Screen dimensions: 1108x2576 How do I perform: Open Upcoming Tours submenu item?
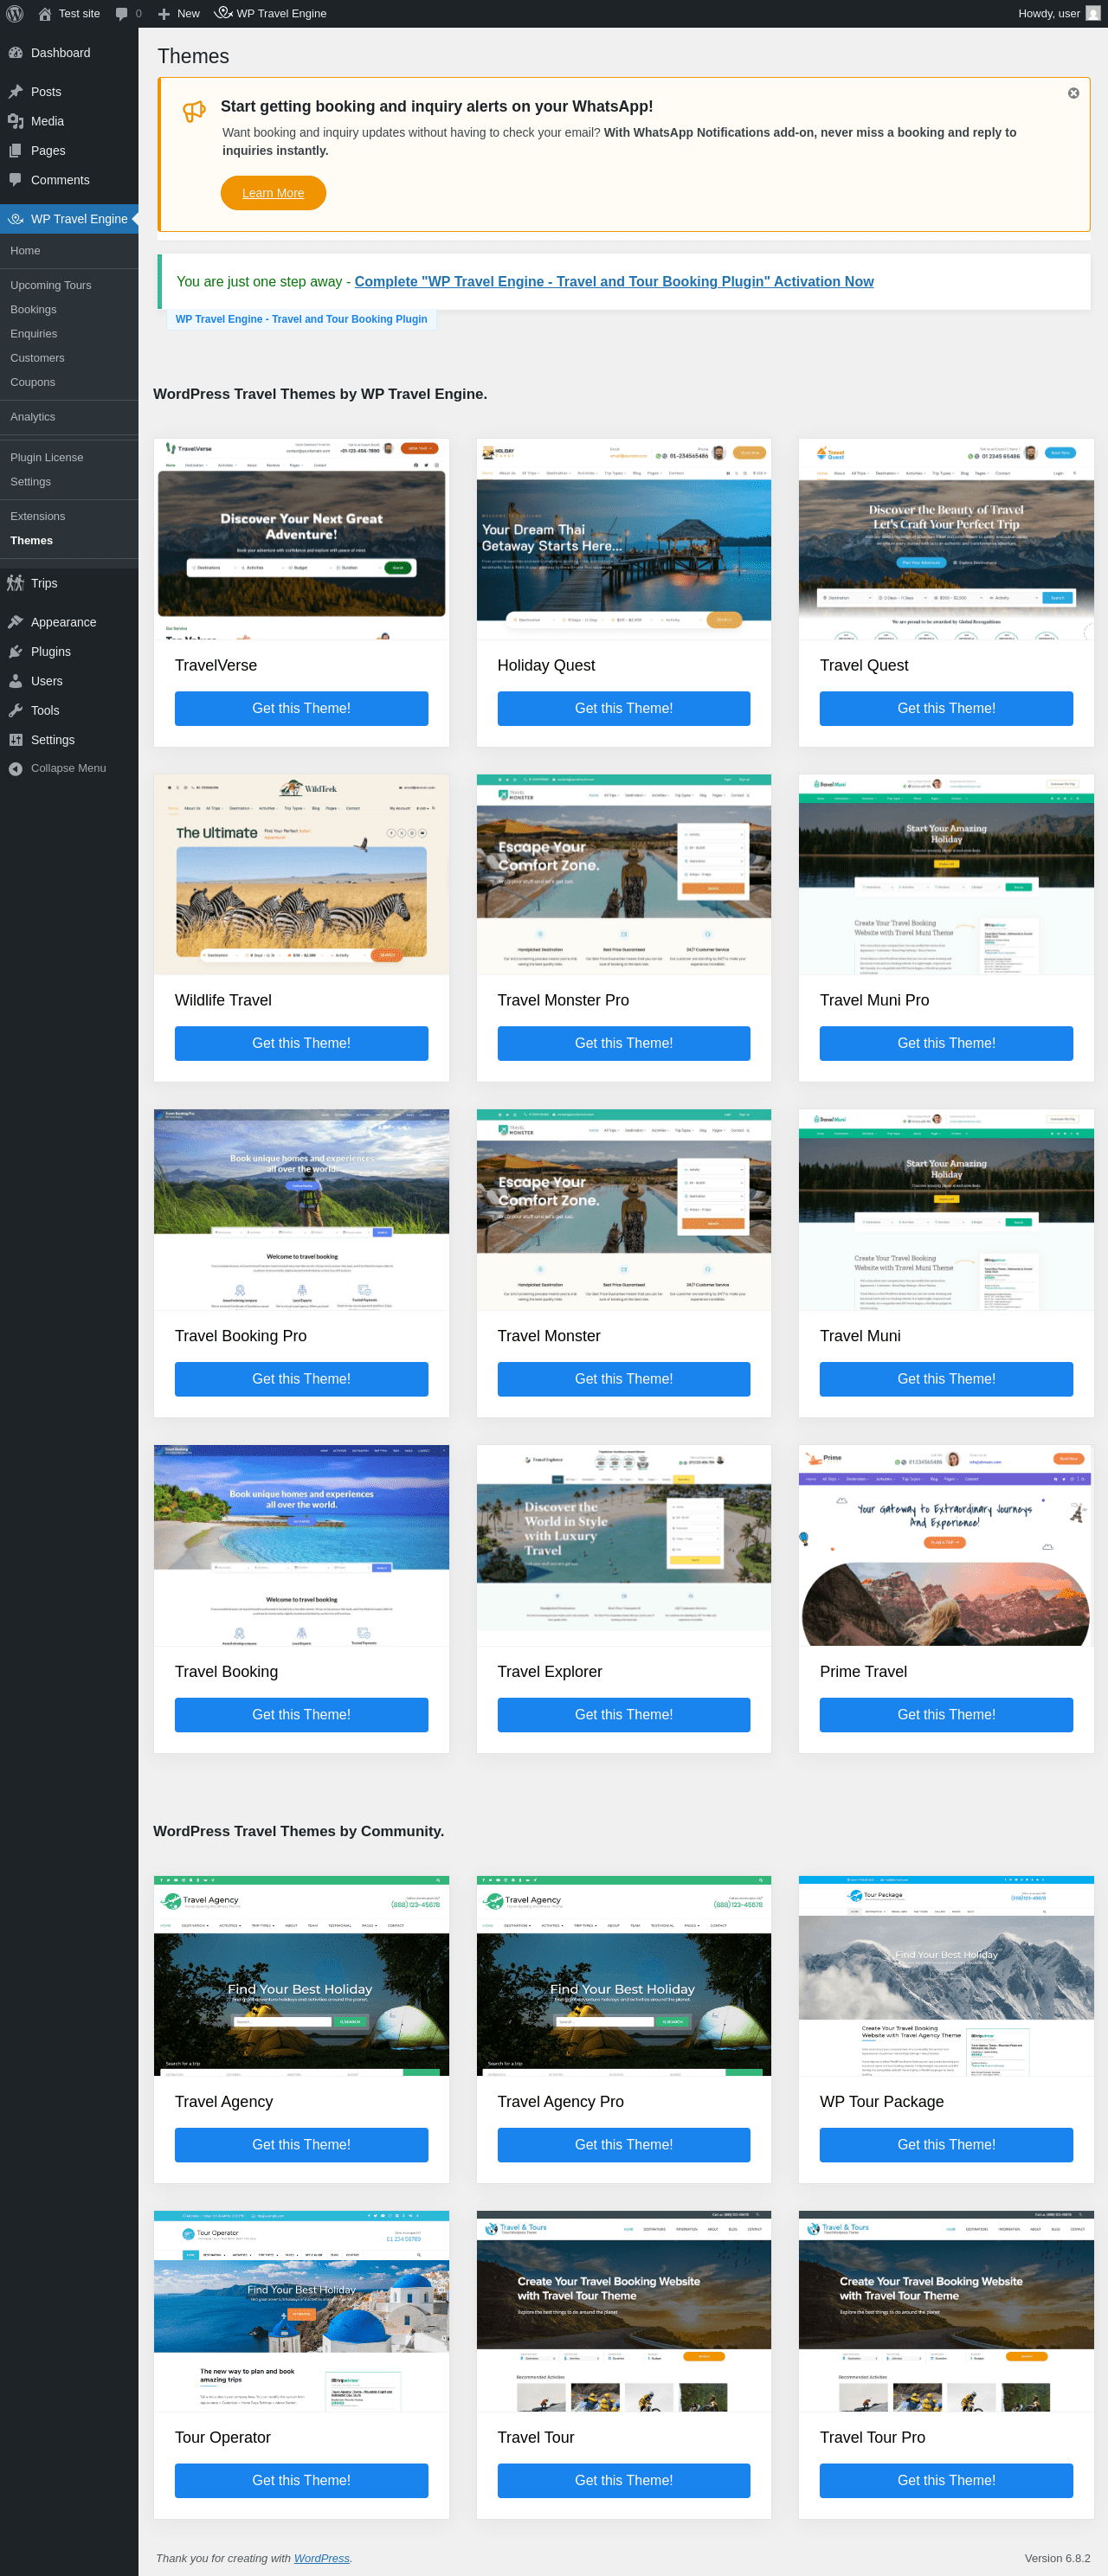(x=50, y=286)
